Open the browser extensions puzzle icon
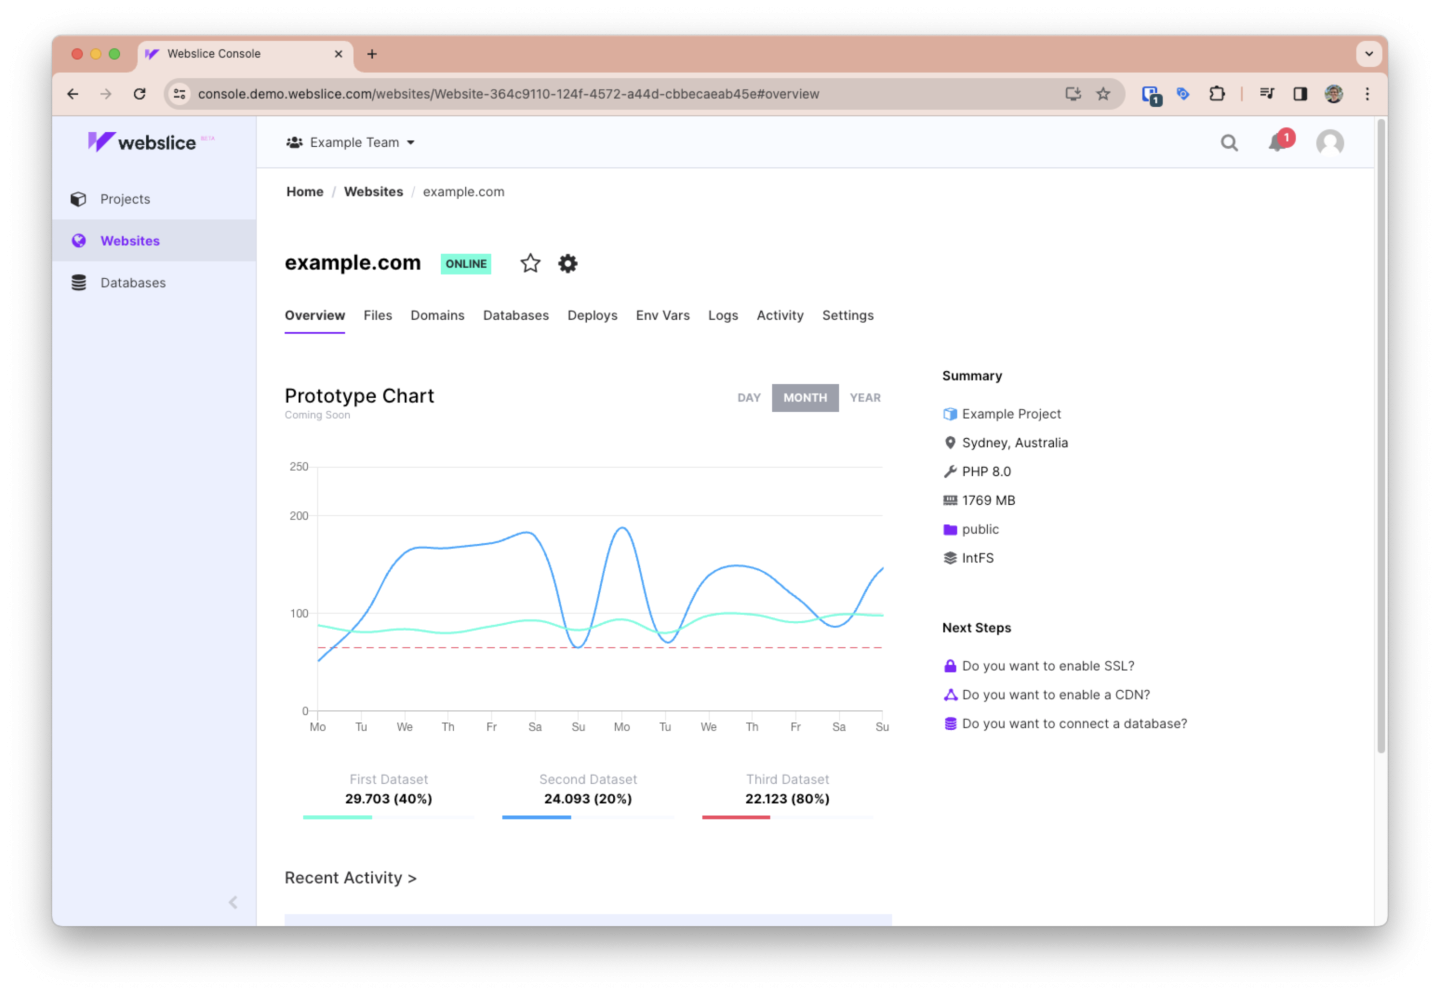The image size is (1440, 995). click(x=1216, y=94)
